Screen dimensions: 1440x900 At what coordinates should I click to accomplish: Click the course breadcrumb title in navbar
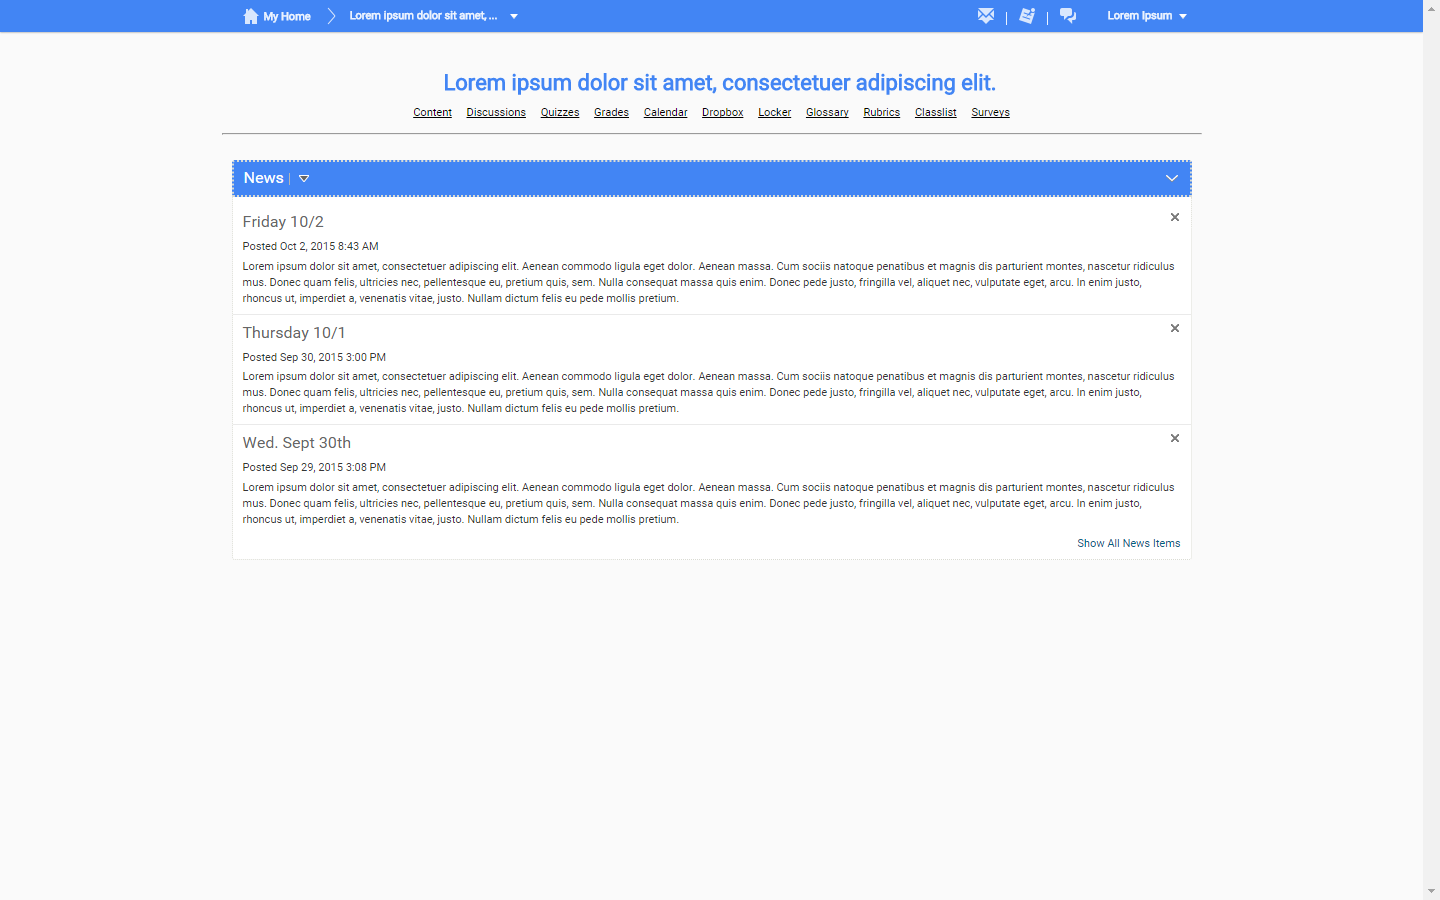click(x=423, y=16)
